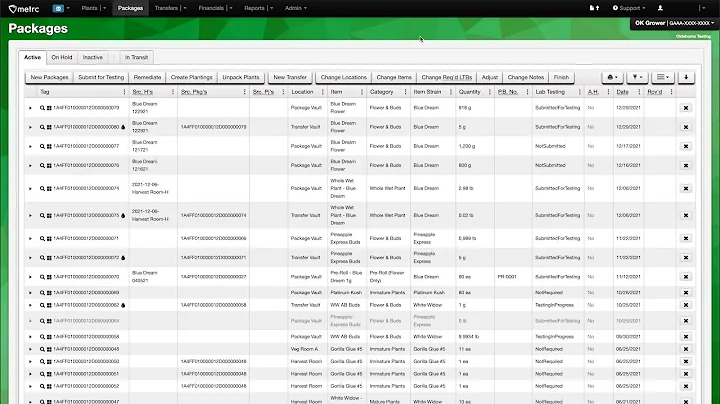Click the Metrc logo in the navbar
720x404 pixels.
[x=24, y=8]
